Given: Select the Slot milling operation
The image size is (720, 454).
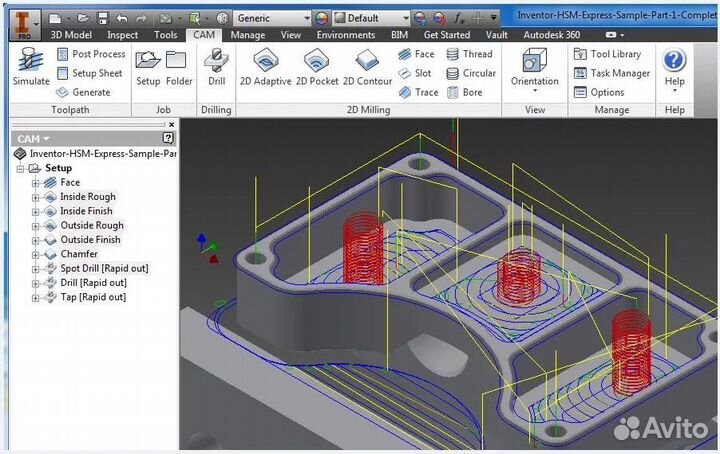Looking at the screenshot, I should coord(415,73).
